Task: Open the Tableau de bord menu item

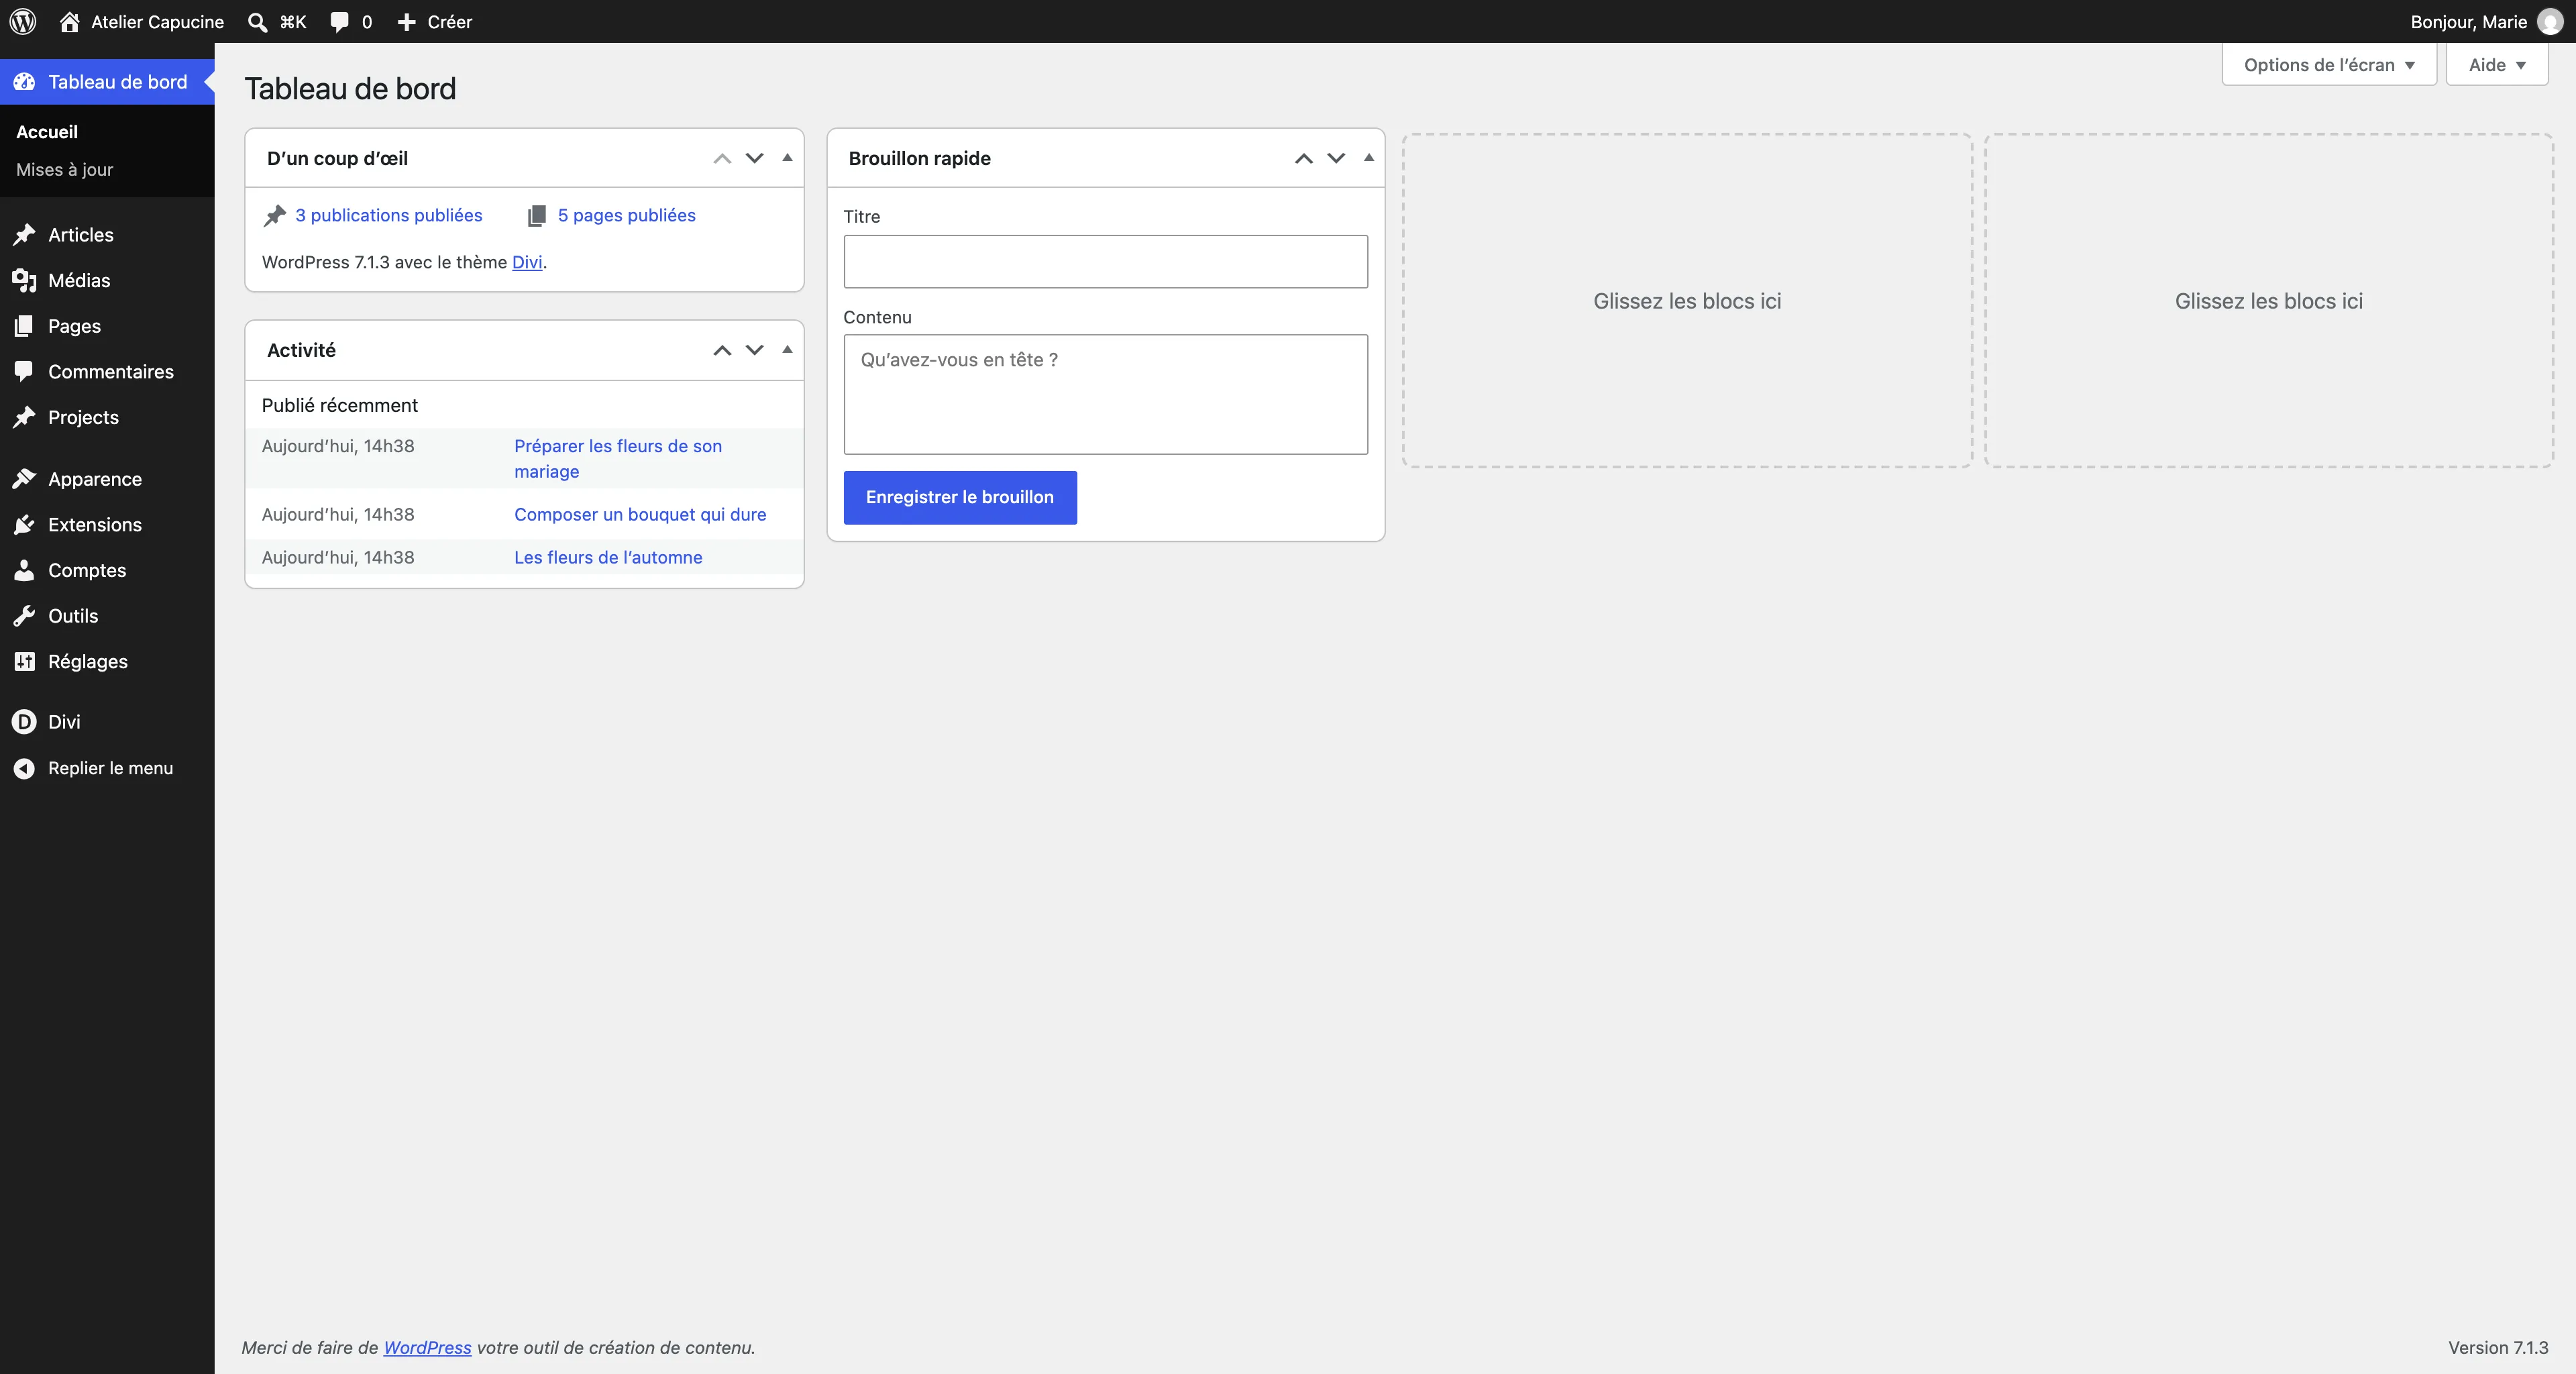Action: (x=107, y=82)
